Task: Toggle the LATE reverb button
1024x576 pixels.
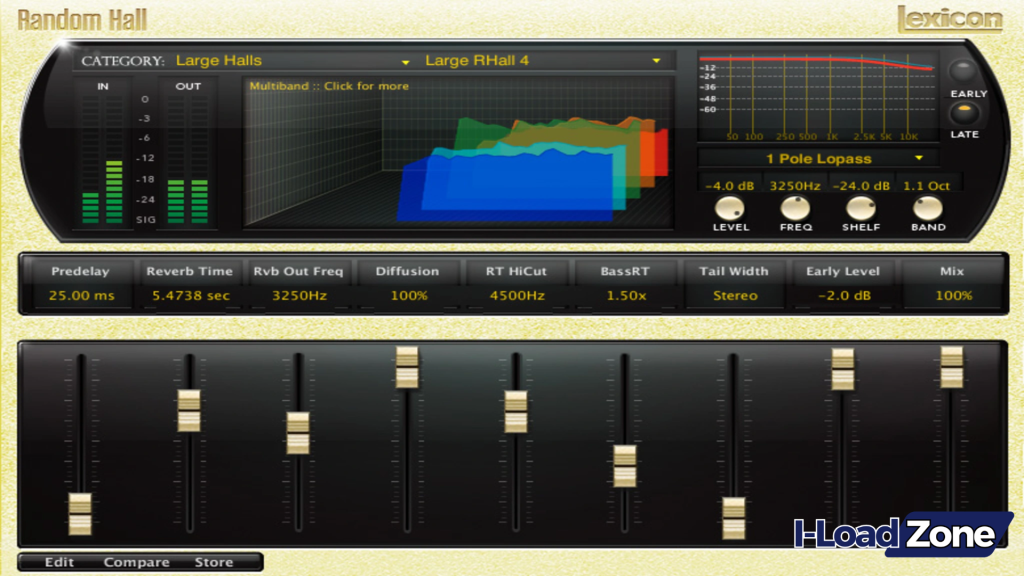Action: point(964,113)
